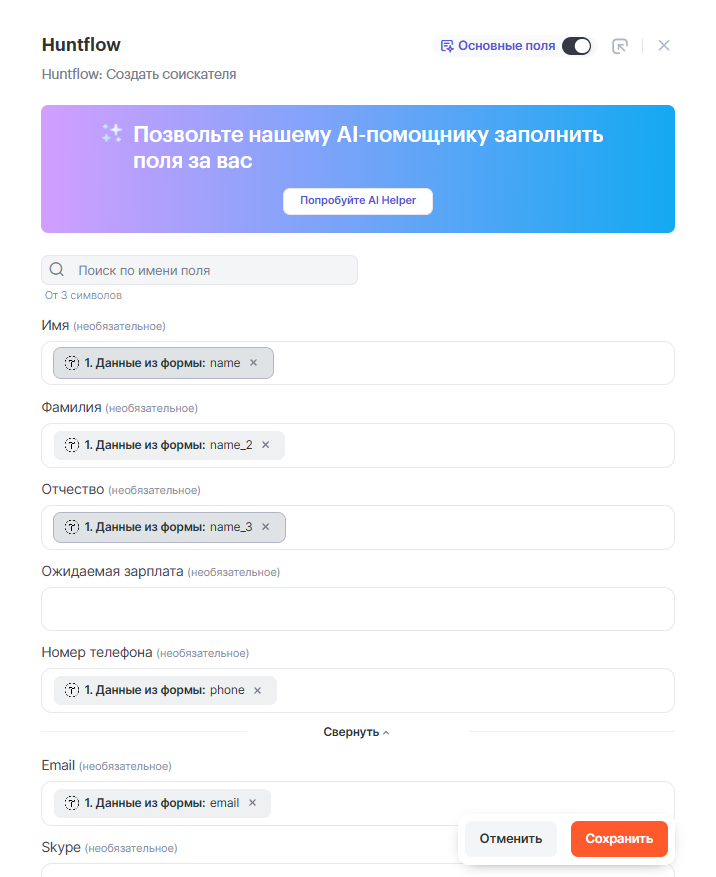716x877 pixels.
Task: Focus the Поиск по имени поля field
Action: [x=210, y=270]
